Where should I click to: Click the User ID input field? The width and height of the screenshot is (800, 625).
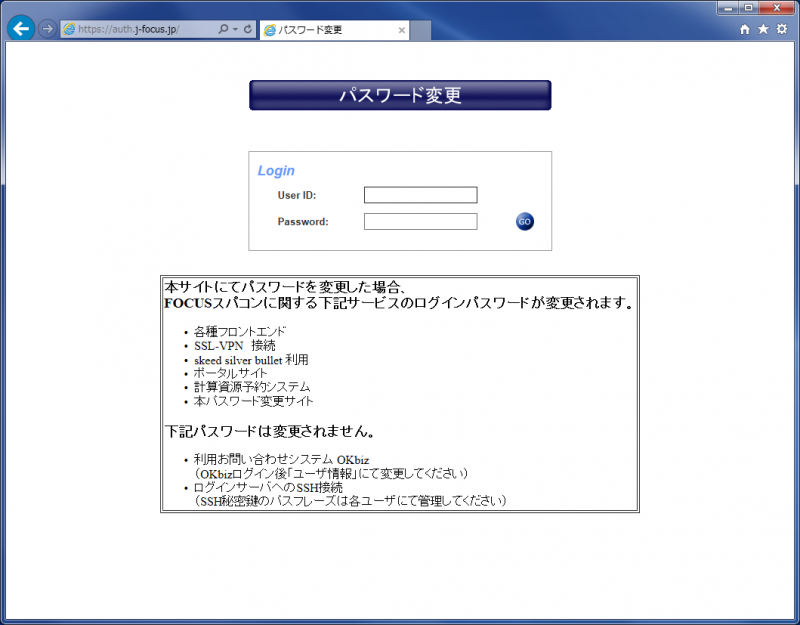point(420,195)
